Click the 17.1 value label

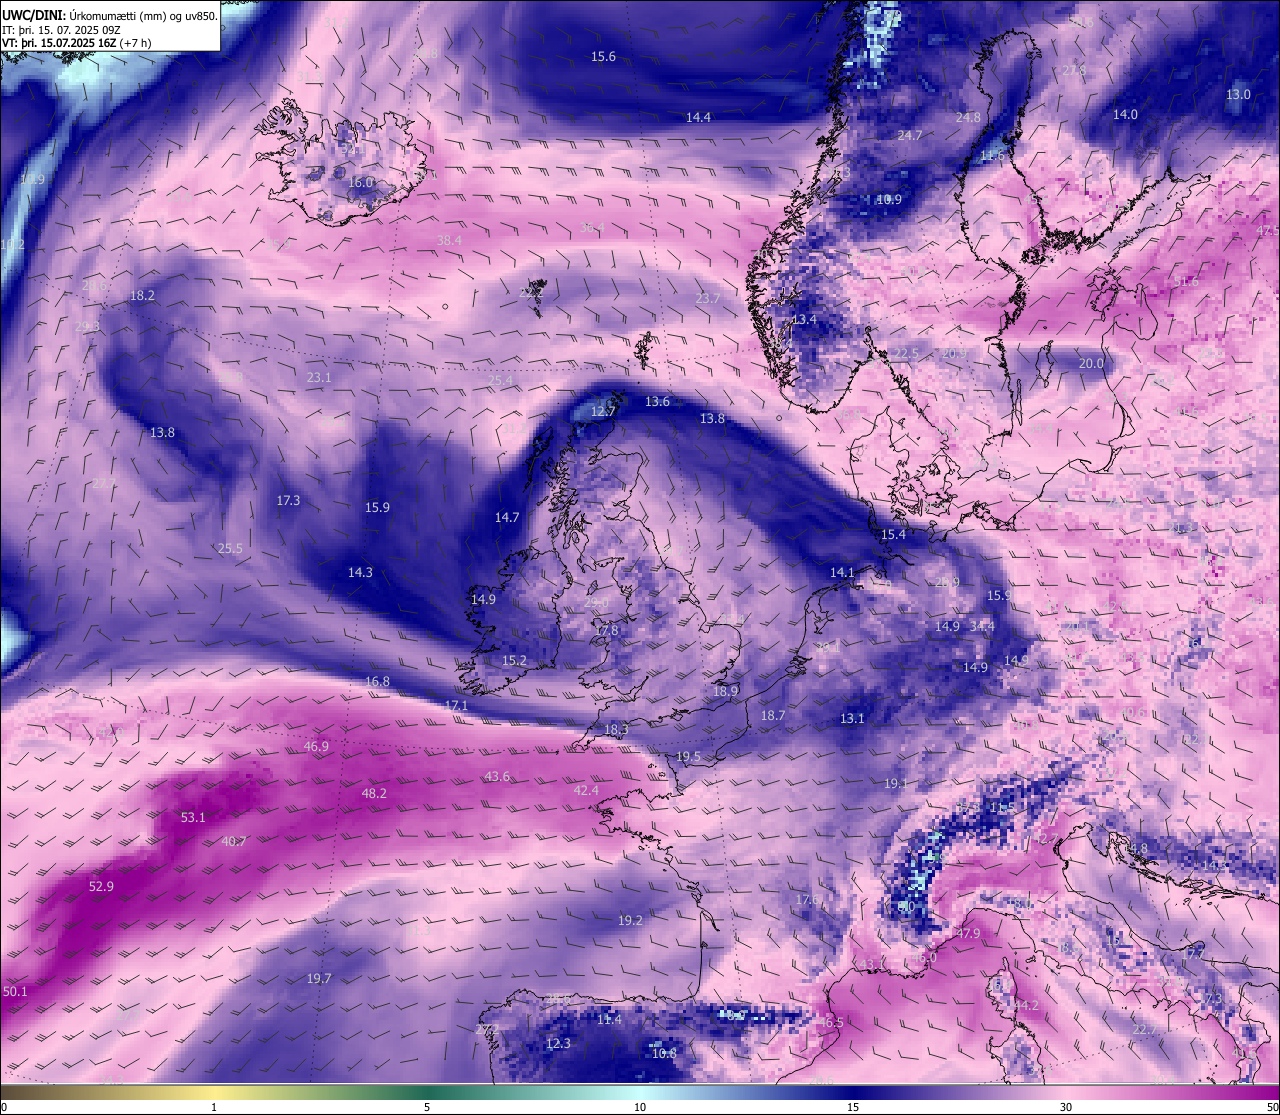click(x=455, y=705)
